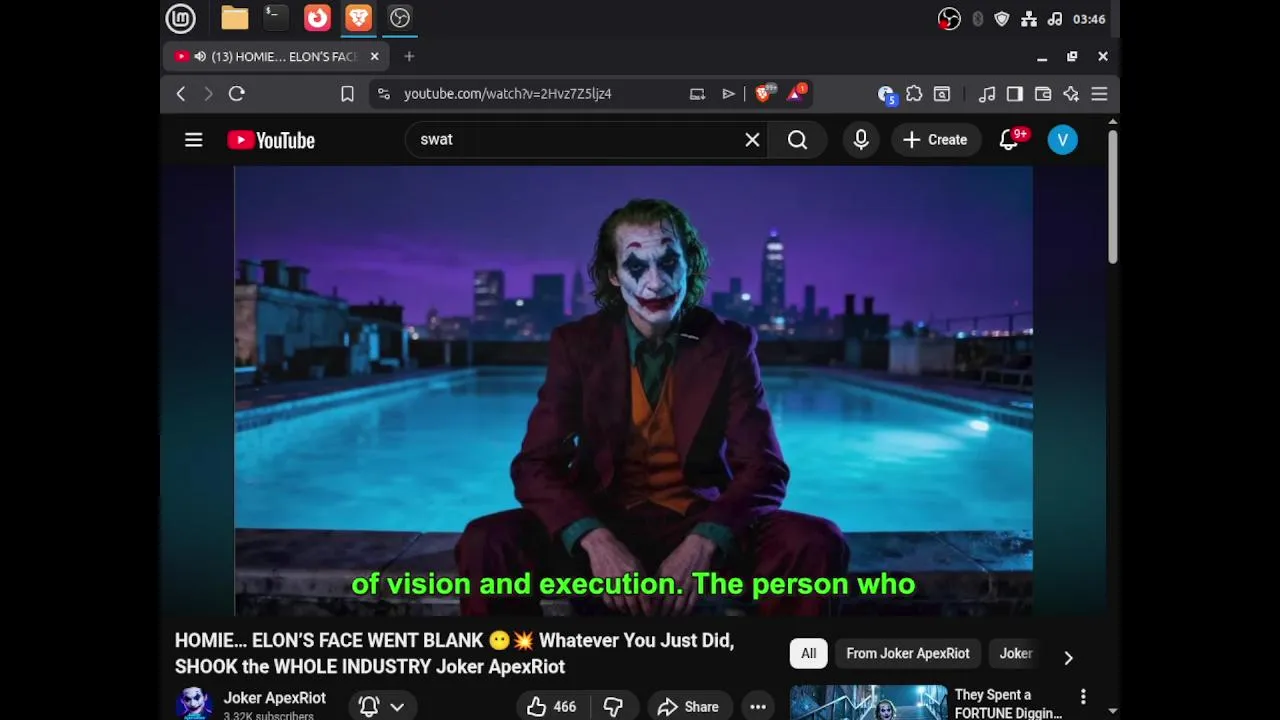Viewport: 1280px width, 720px height.
Task: Like the video with 466 likes
Action: coord(552,706)
